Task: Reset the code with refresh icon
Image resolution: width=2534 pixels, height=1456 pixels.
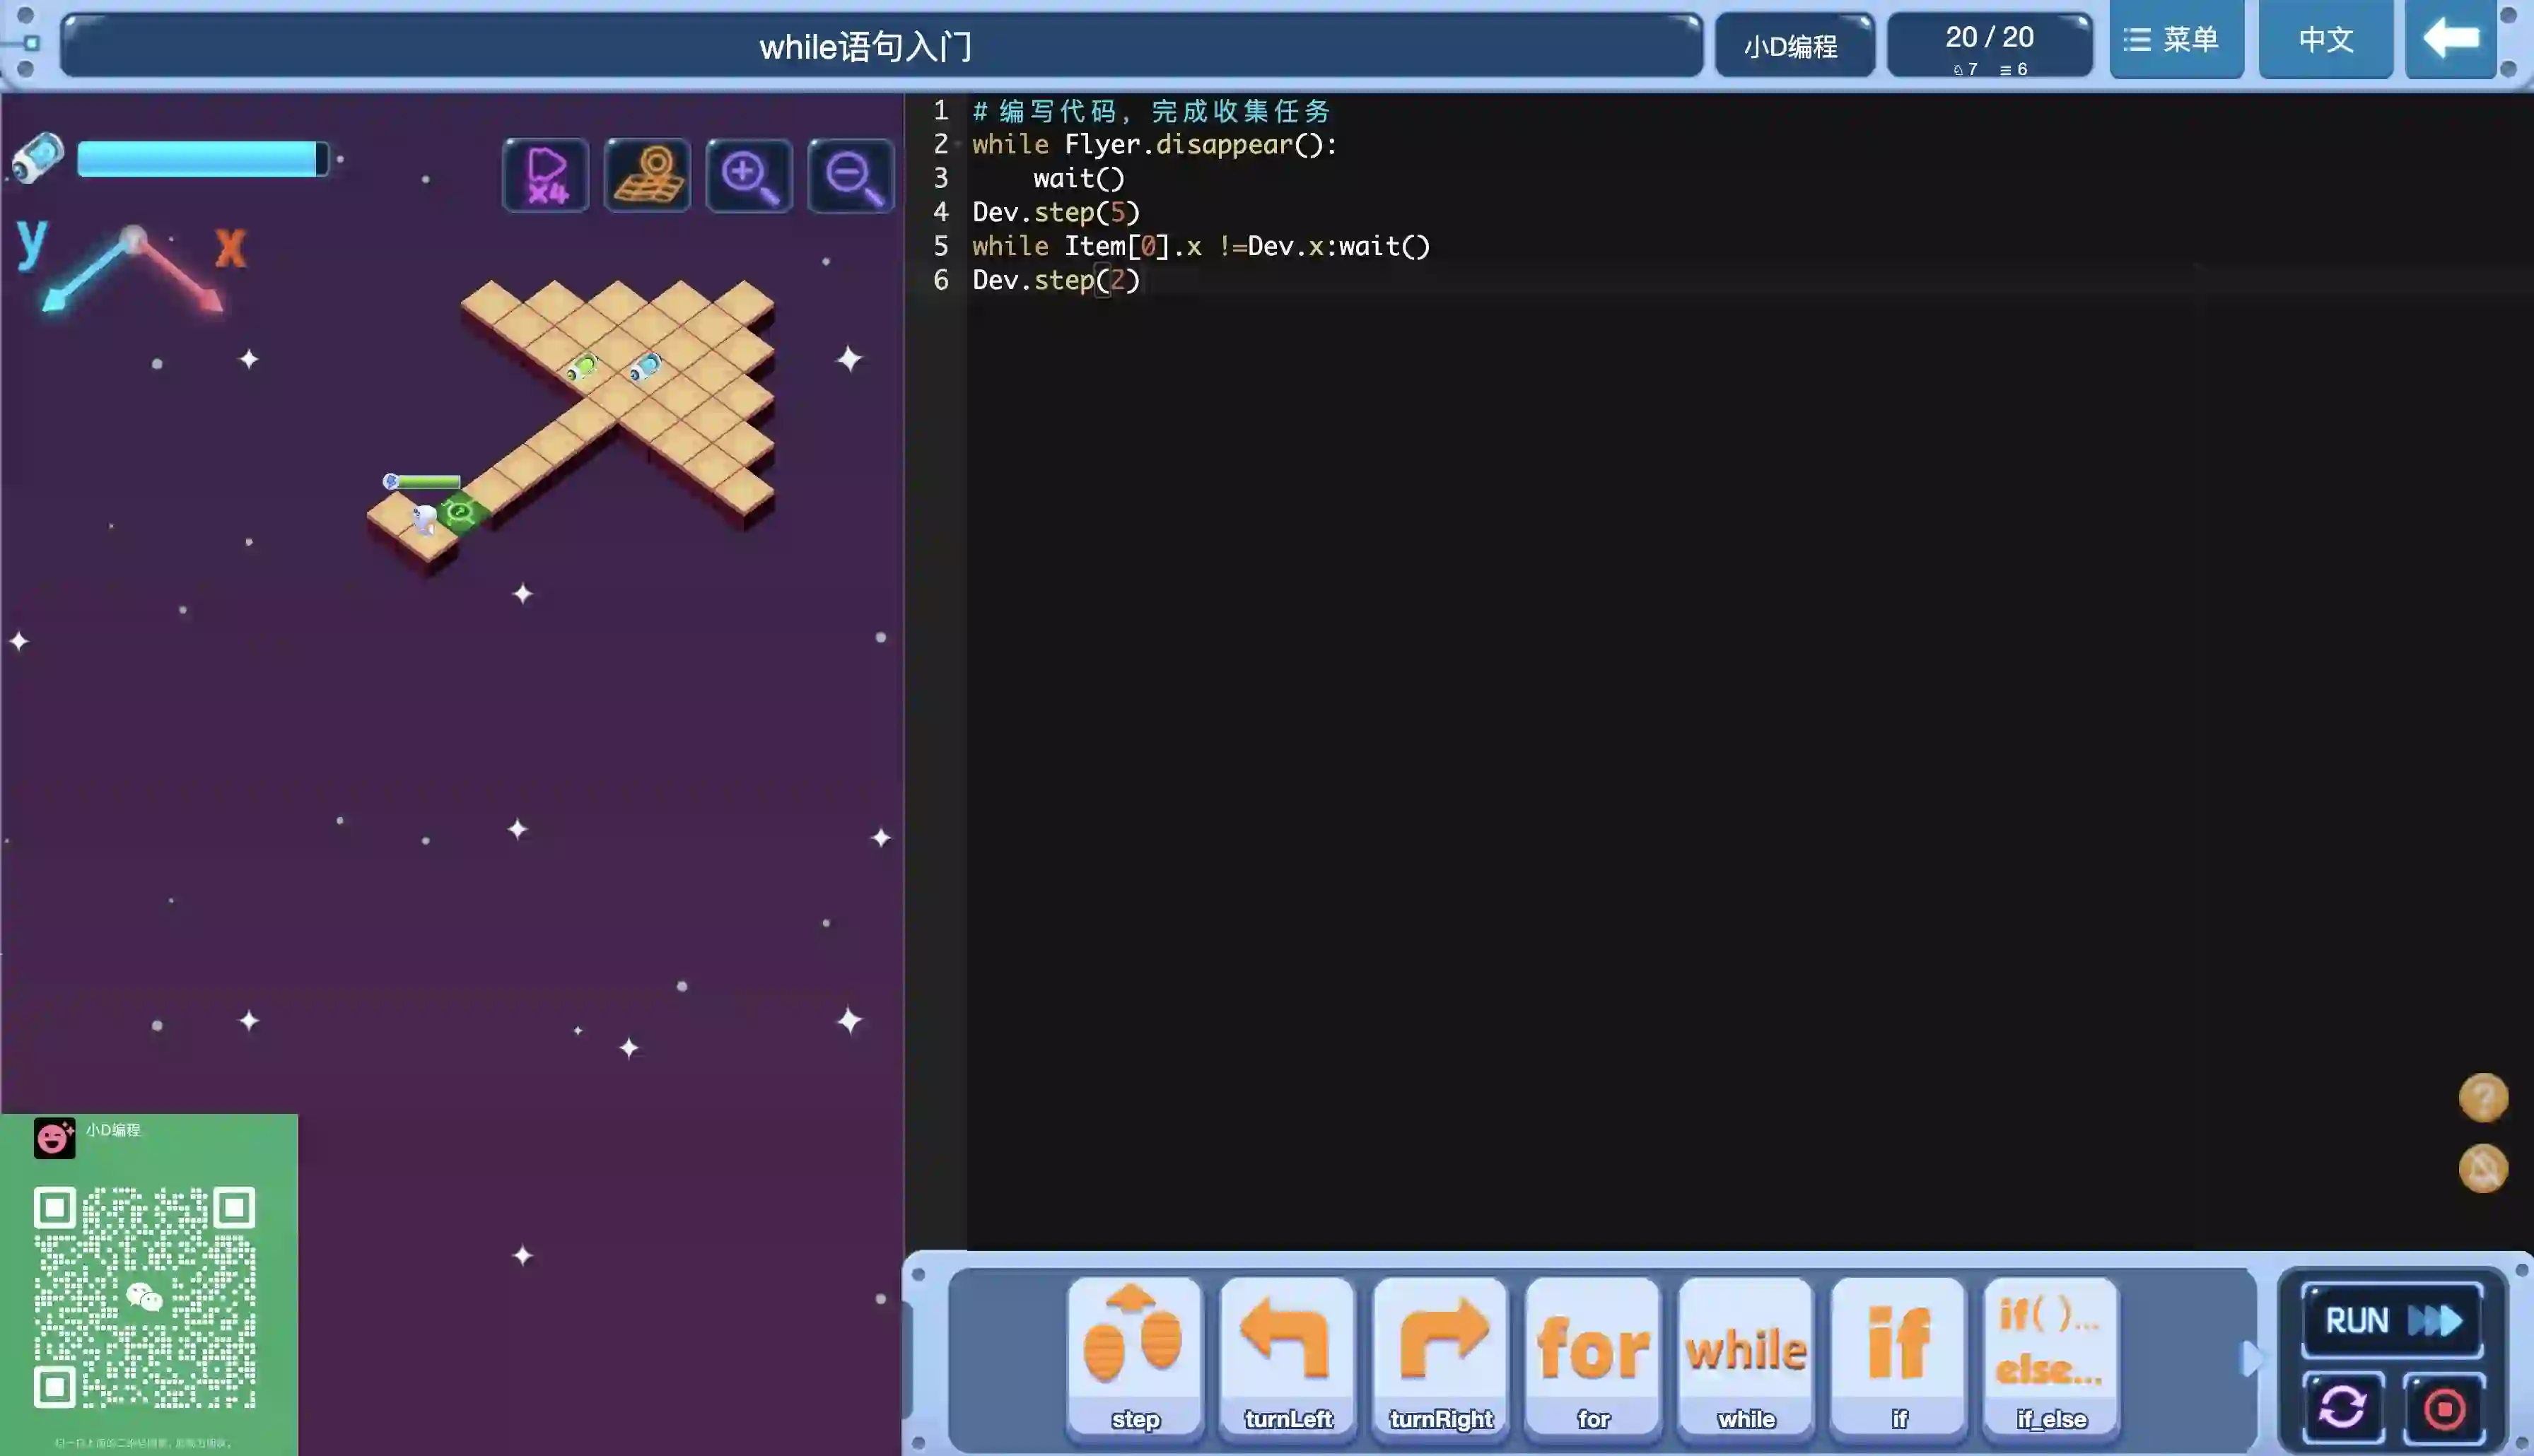Action: (x=2343, y=1408)
